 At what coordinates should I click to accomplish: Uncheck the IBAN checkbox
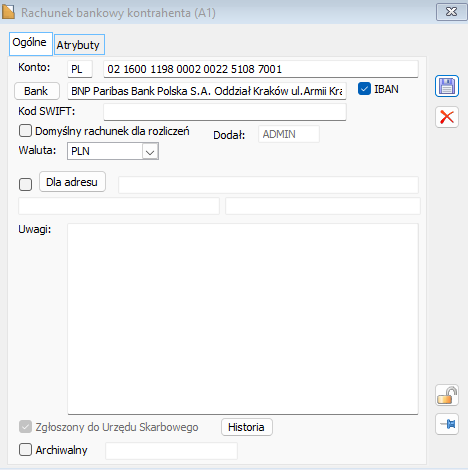tap(364, 89)
